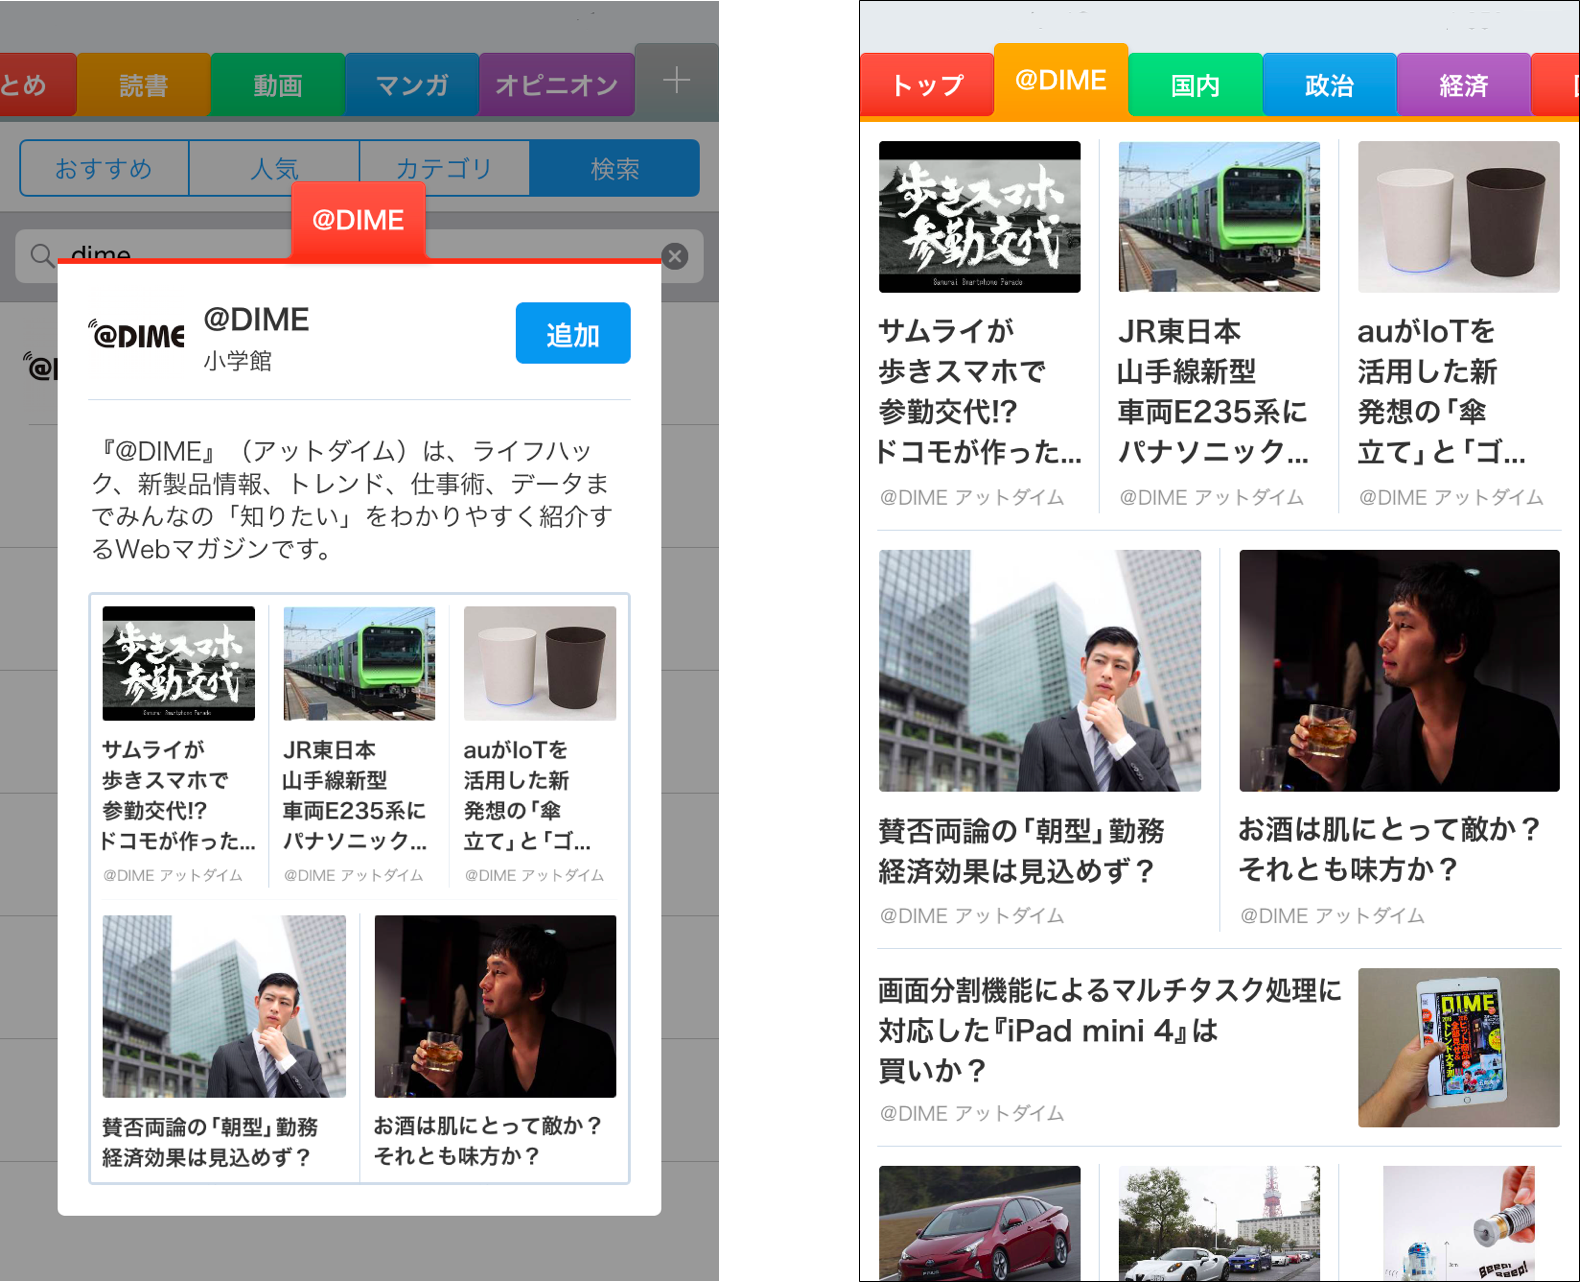The height and width of the screenshot is (1282, 1580).
Task: Click the magnifier icon in the search bar
Action: pyautogui.click(x=42, y=256)
